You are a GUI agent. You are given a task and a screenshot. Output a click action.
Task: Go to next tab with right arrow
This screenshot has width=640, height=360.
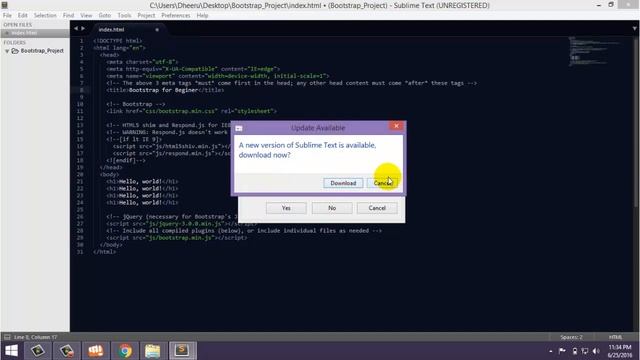(83, 29)
